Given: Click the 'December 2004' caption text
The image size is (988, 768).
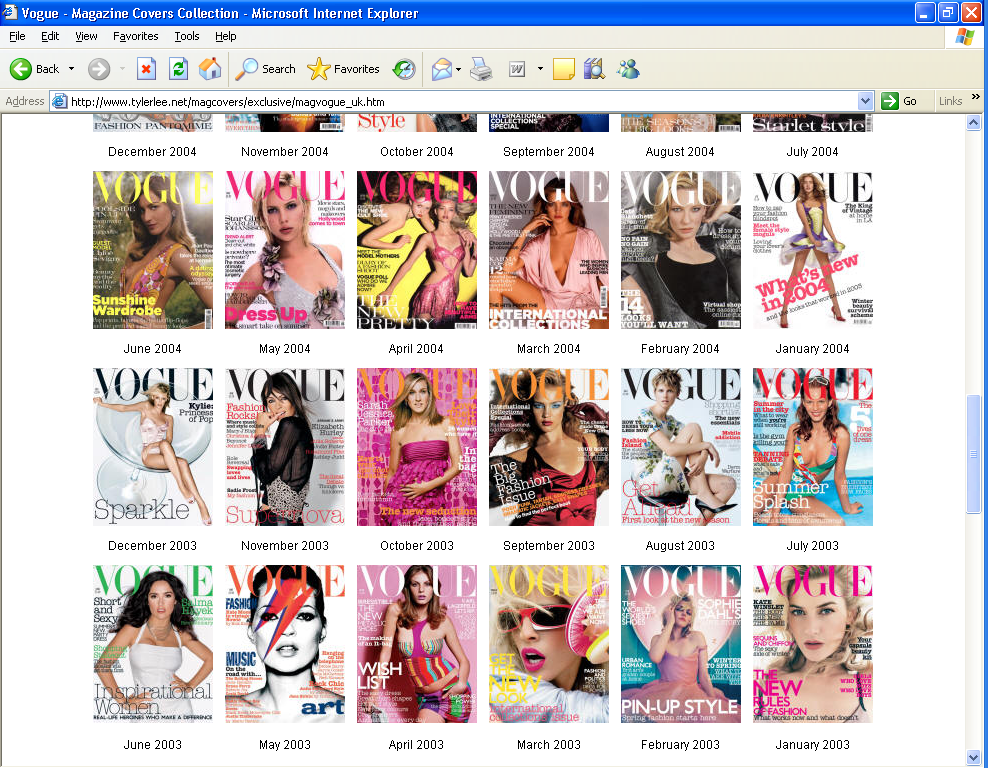Looking at the screenshot, I should 152,152.
